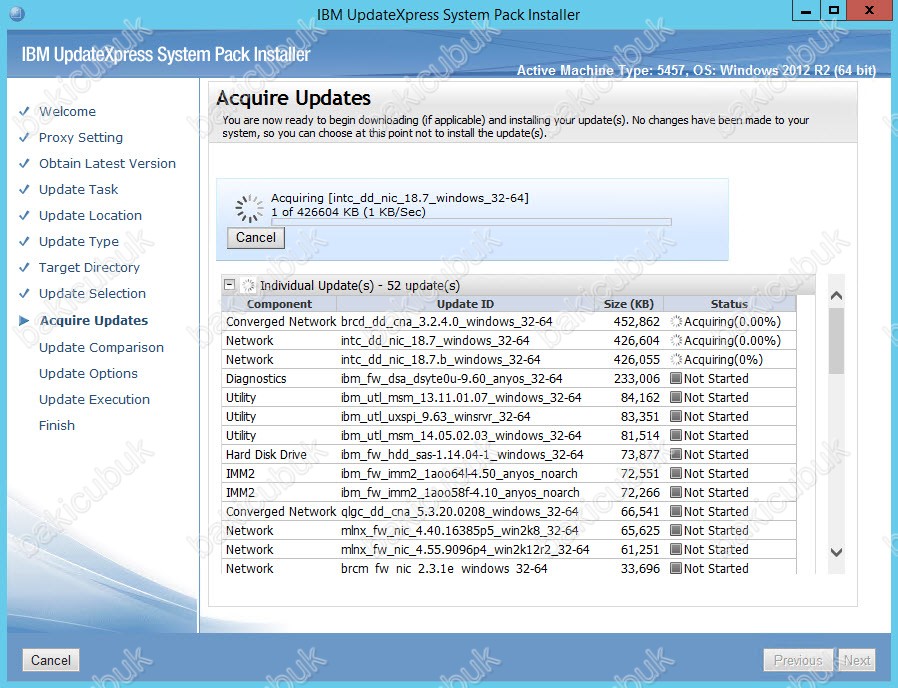
Task: Click Not Started icon for qlgc_dd_cna row
Action: coord(676,511)
